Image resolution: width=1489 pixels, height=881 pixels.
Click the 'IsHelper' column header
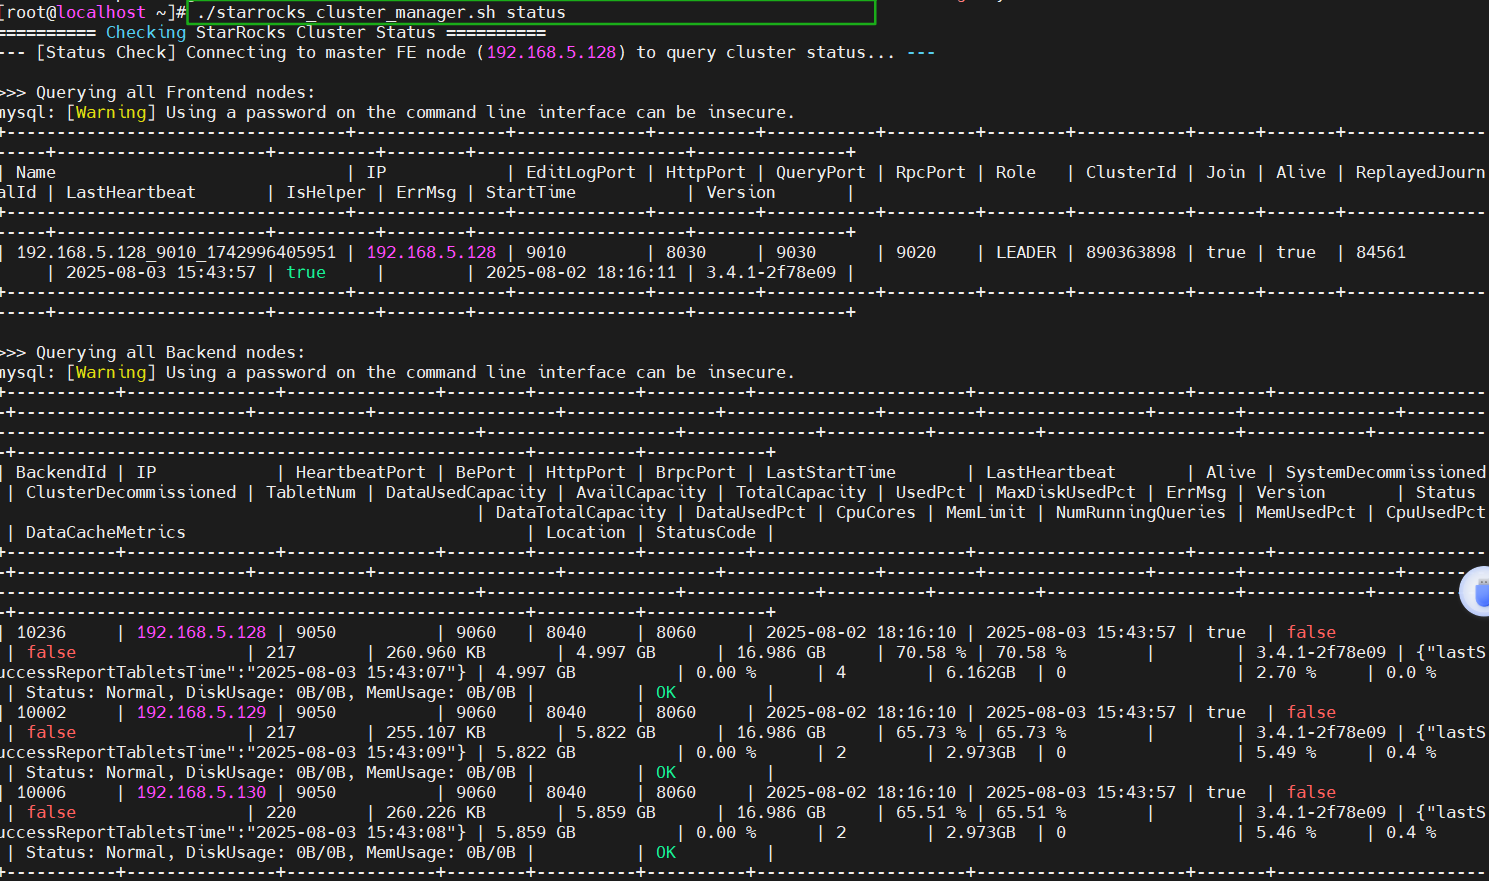[x=326, y=192]
